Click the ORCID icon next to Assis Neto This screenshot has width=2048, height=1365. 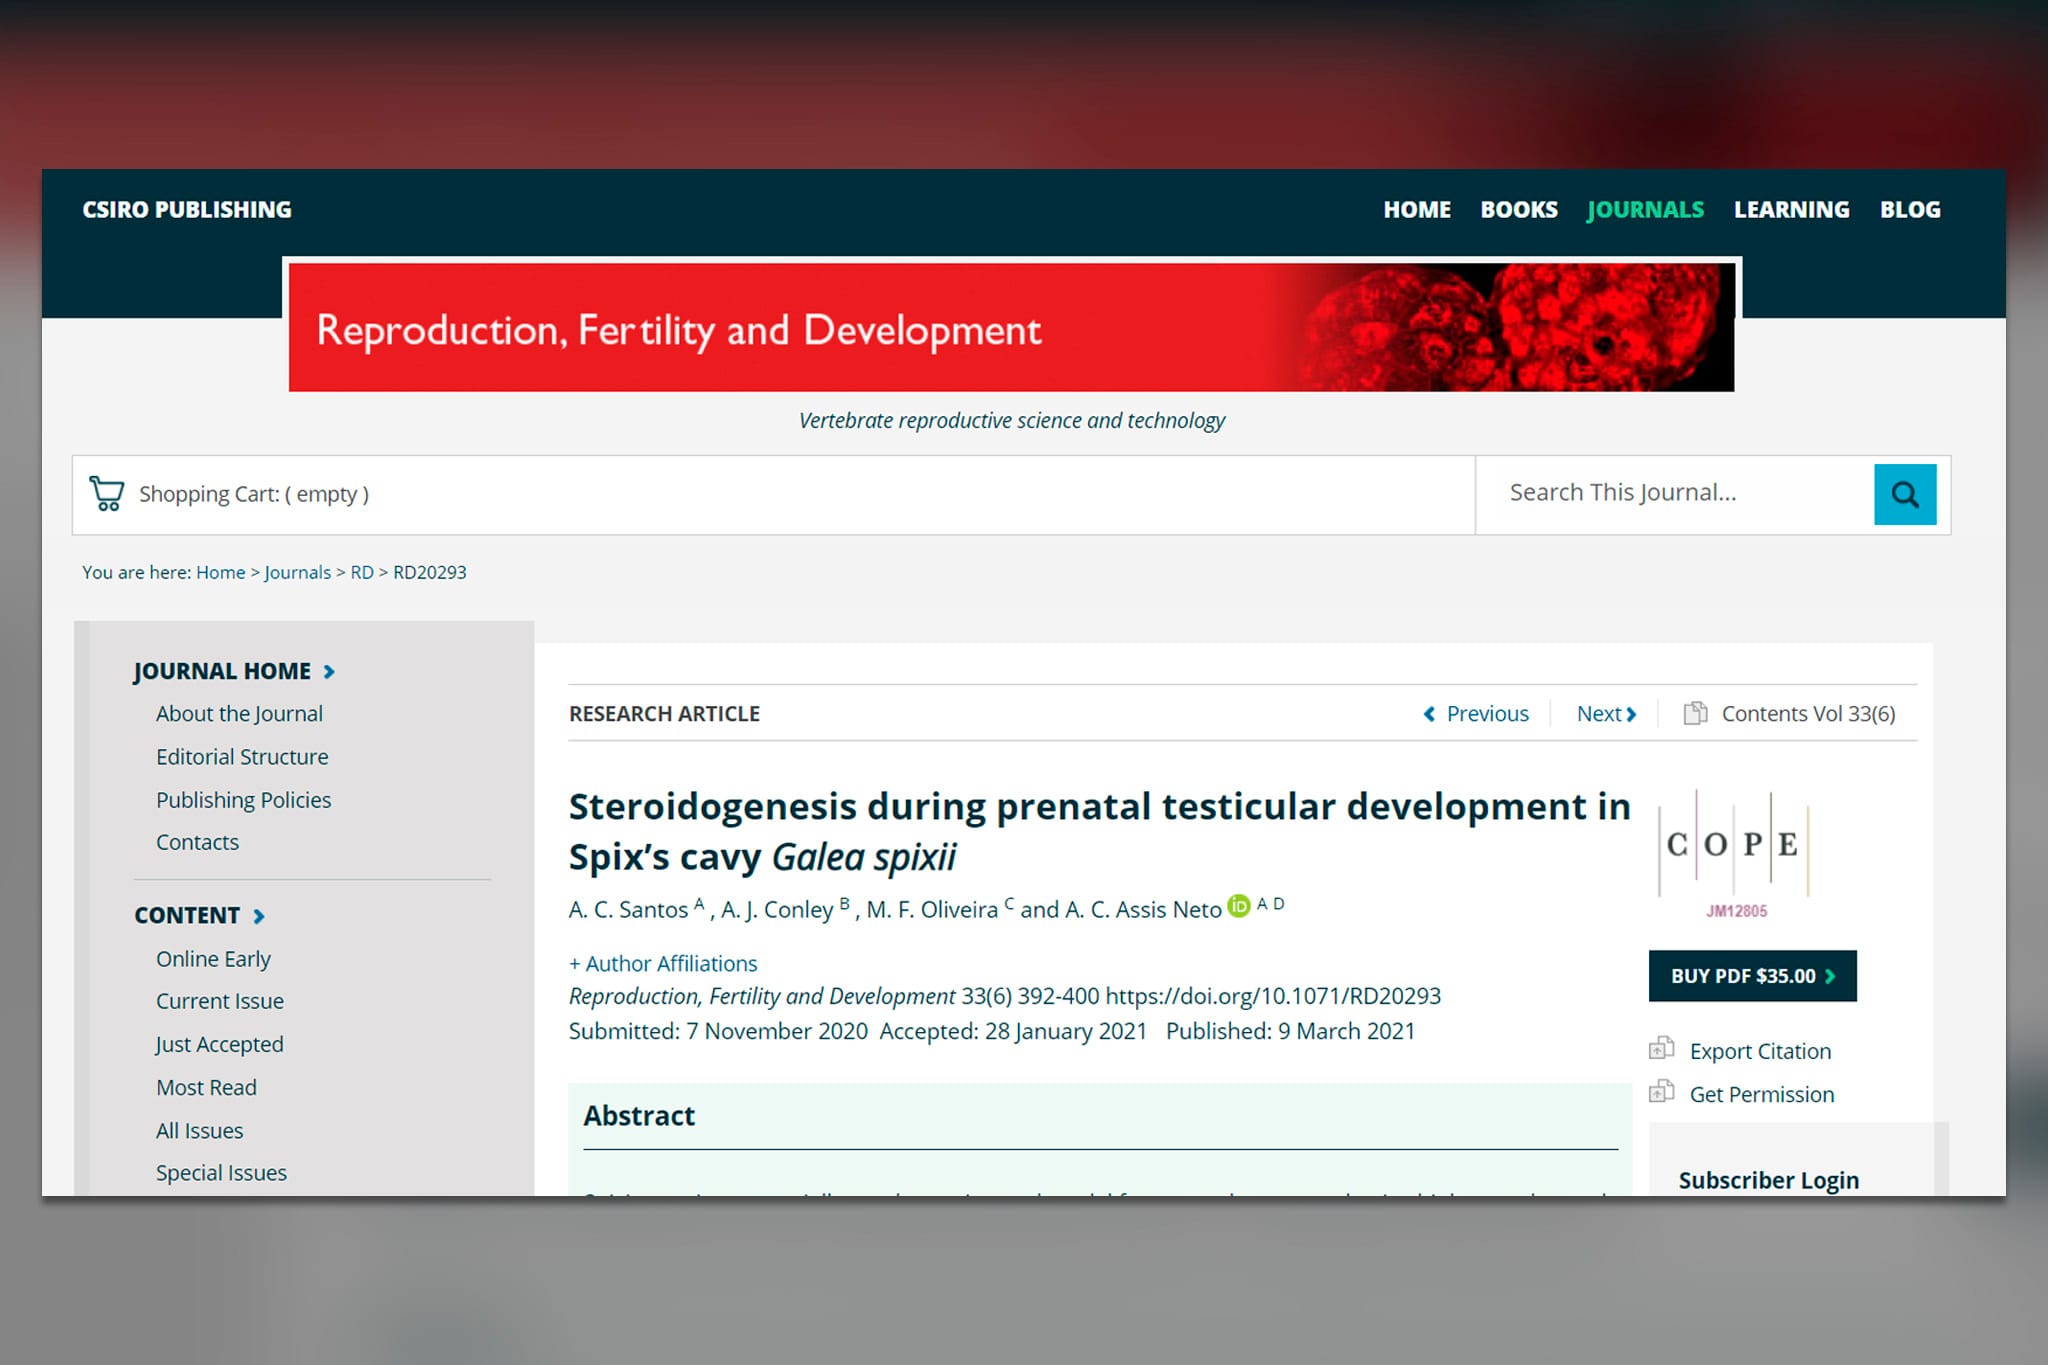(x=1238, y=906)
